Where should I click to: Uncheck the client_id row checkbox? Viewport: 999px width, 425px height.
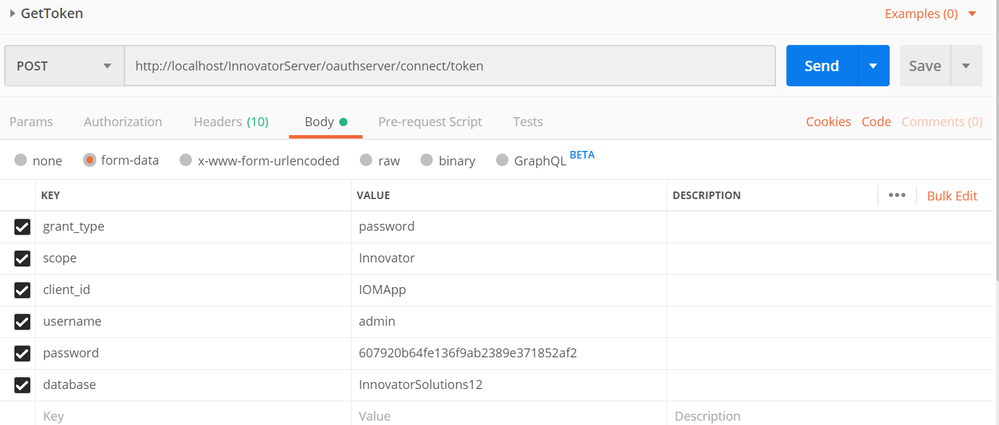click(22, 291)
